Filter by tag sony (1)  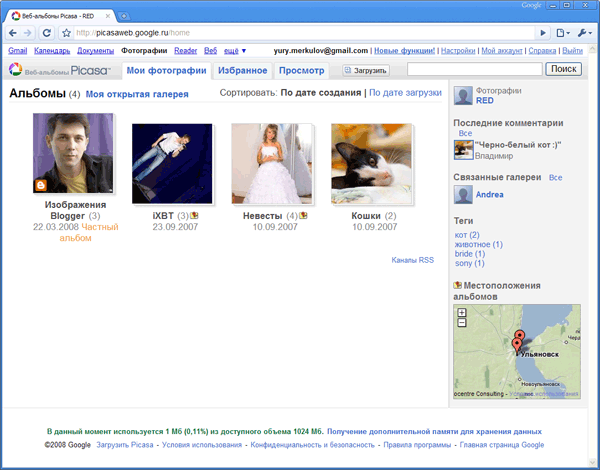coord(470,263)
